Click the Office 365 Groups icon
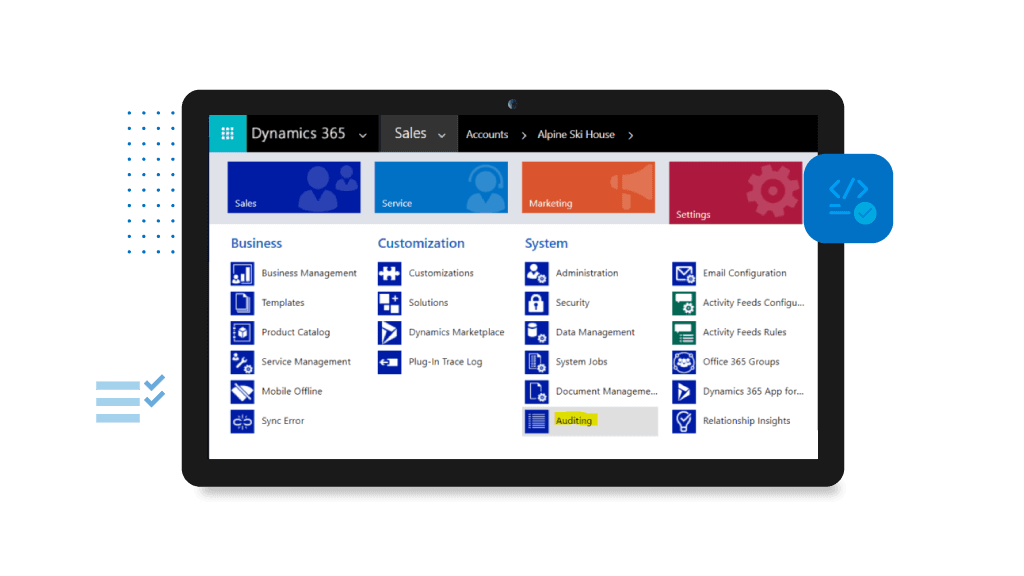 coord(684,362)
